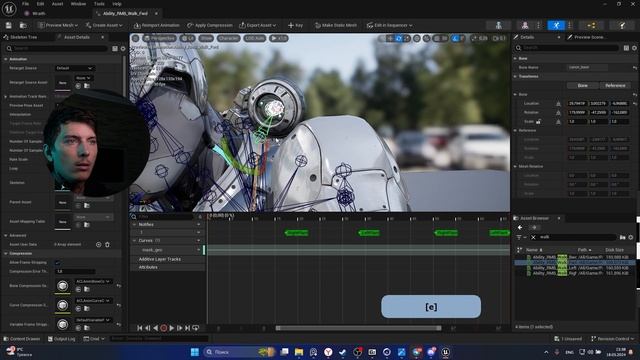
Task: Select the scale gizmo tool in viewport
Action: pyautogui.click(x=407, y=38)
